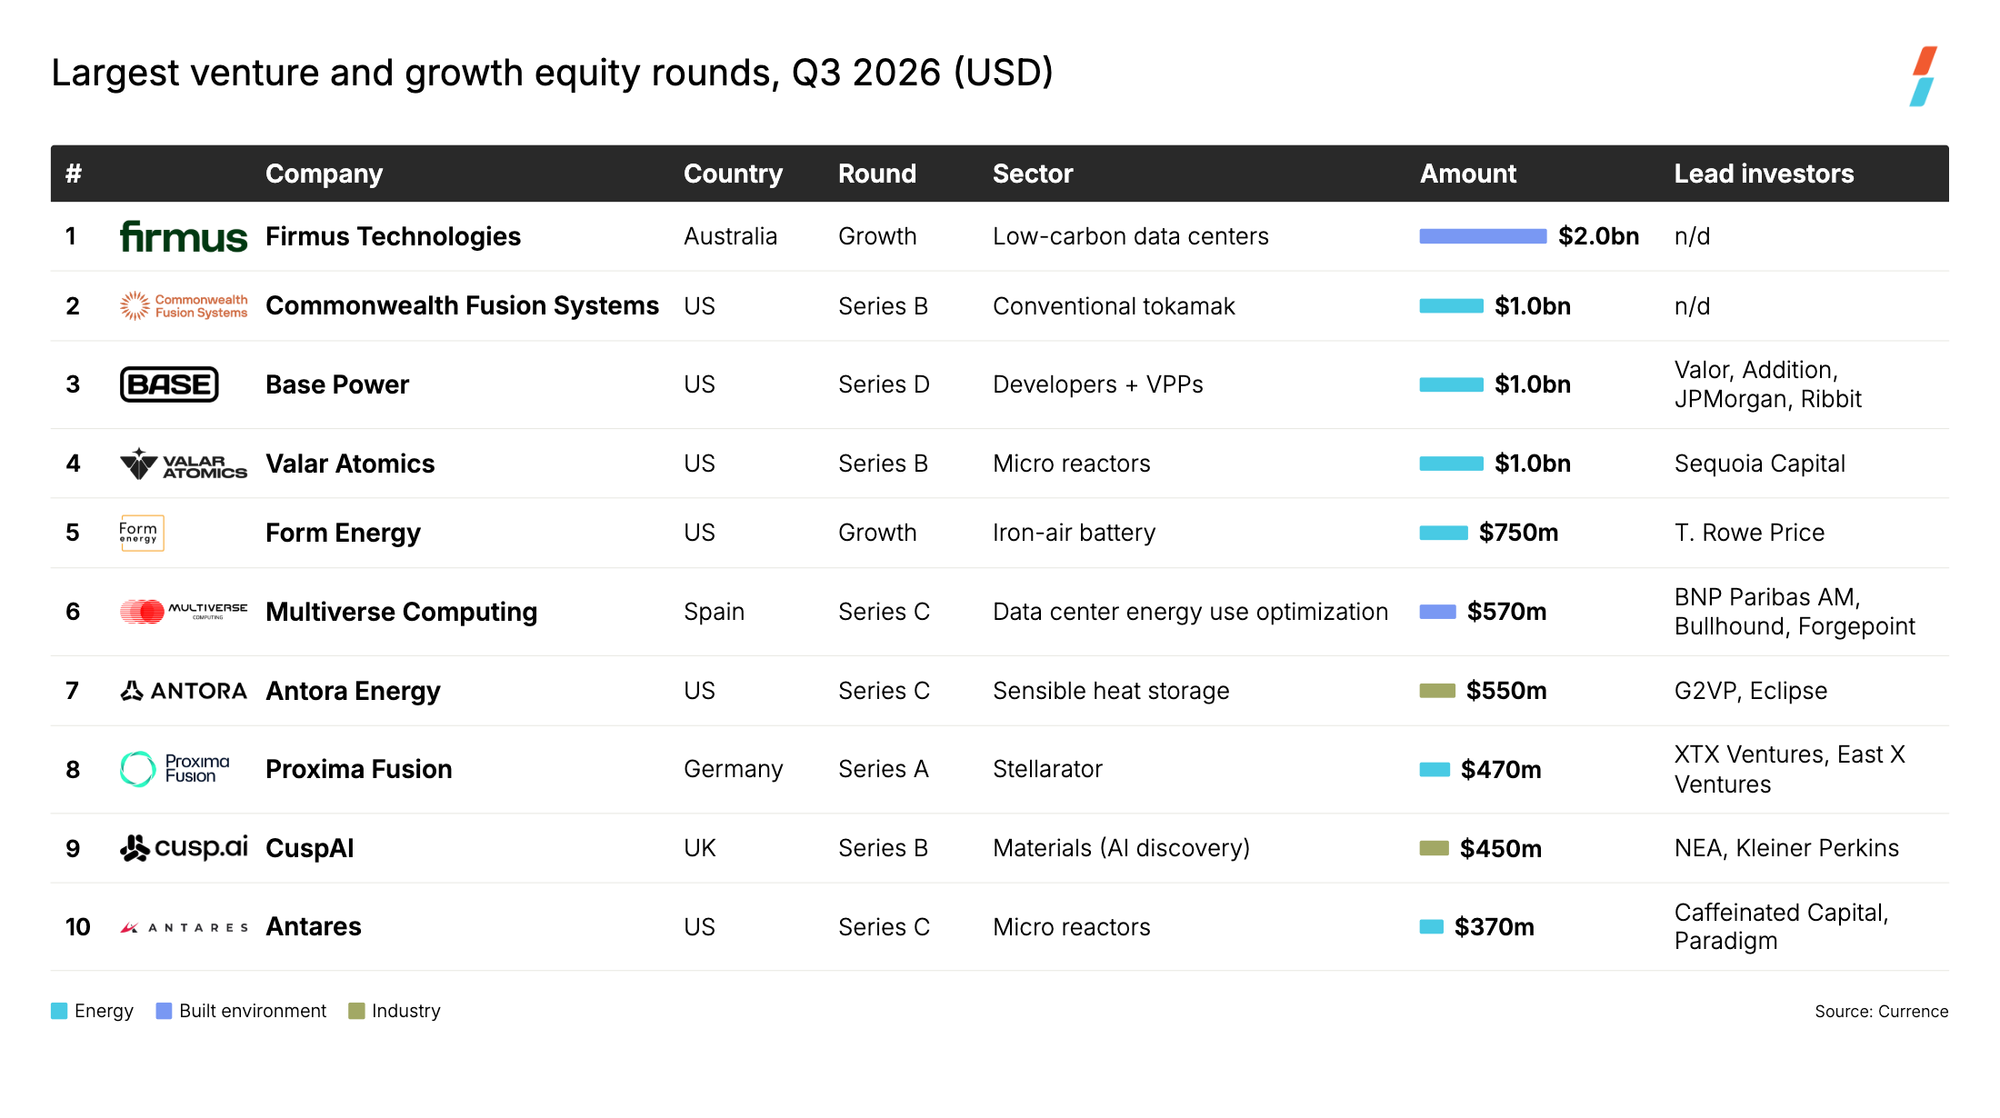Click the cusp.ai logo
Image resolution: width=2000 pixels, height=1118 pixels.
point(183,848)
